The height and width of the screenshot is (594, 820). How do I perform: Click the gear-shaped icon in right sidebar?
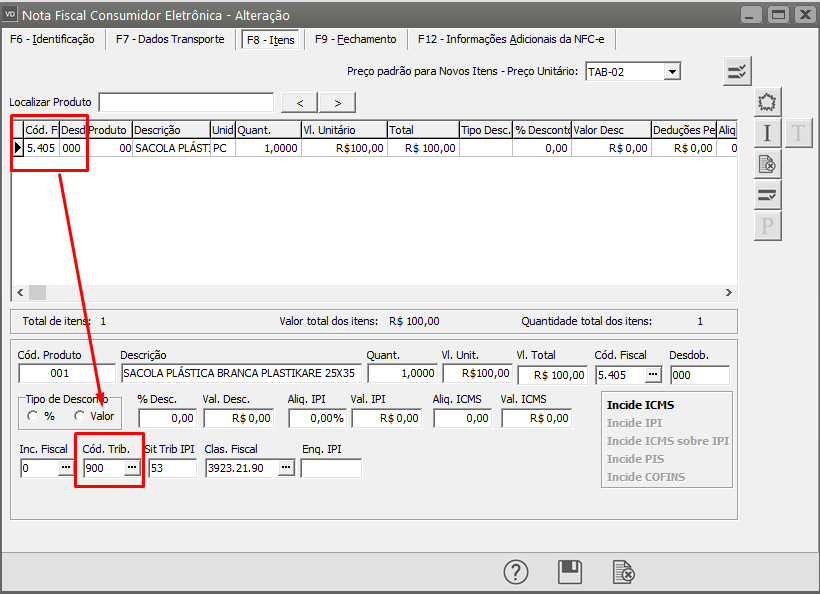point(767,102)
